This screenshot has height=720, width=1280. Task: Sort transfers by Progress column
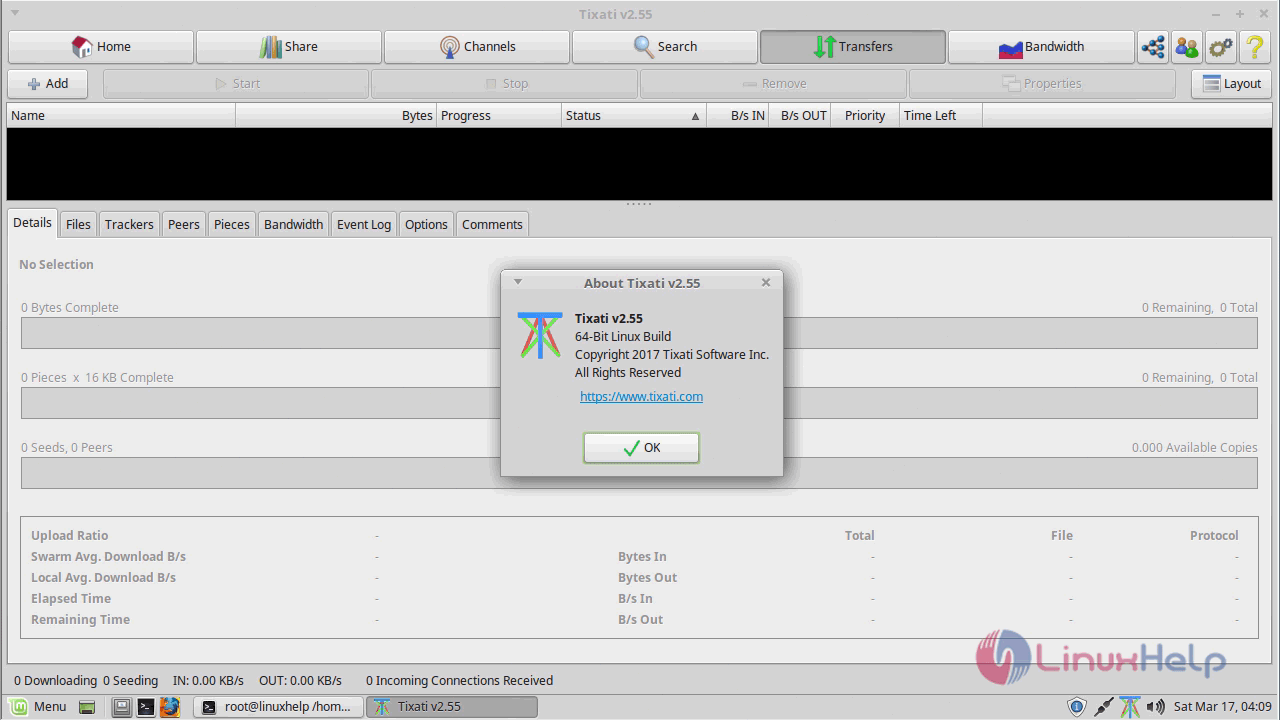[499, 116]
